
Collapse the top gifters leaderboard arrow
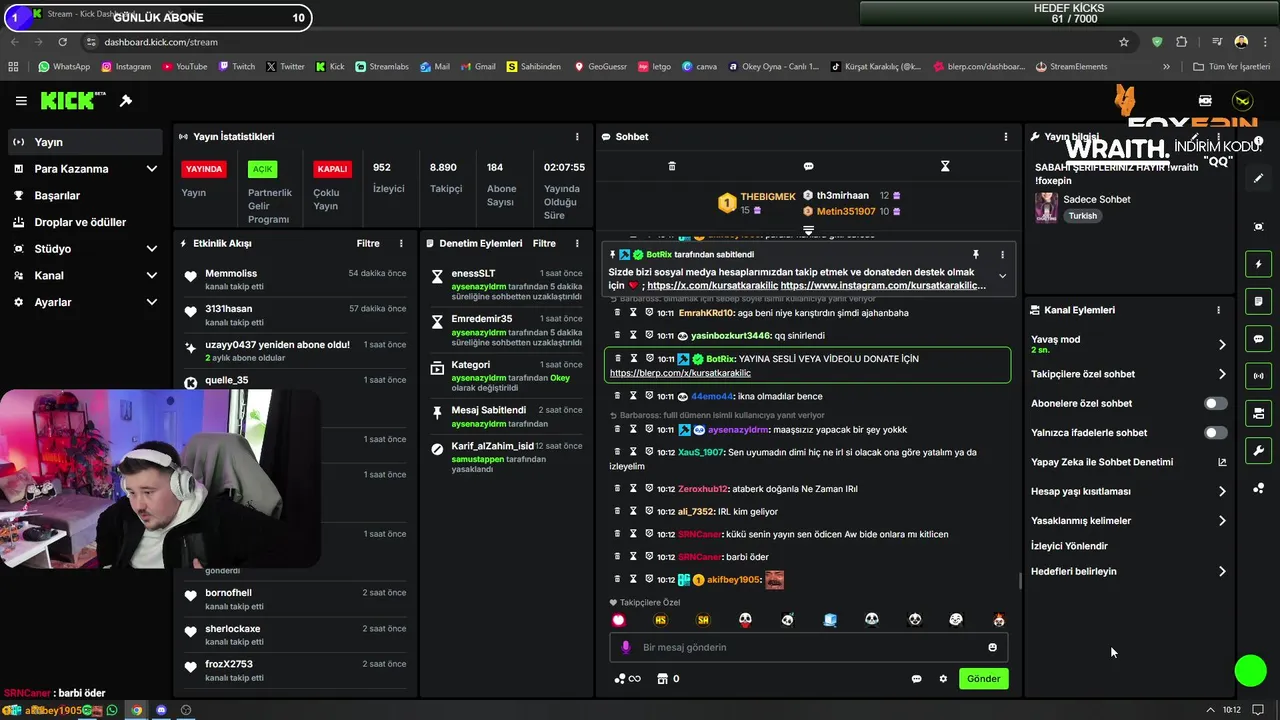[809, 230]
